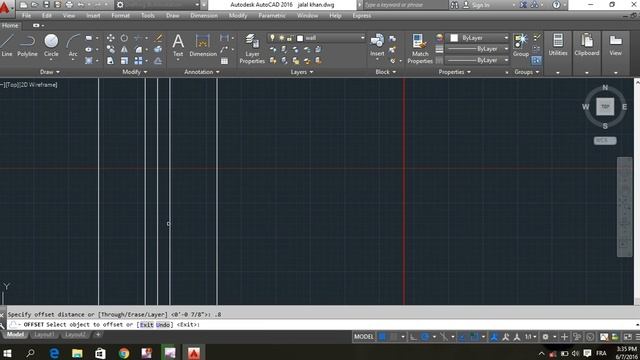Expand the Block panel
Viewport: 640px width, 360px height.
tap(386, 72)
